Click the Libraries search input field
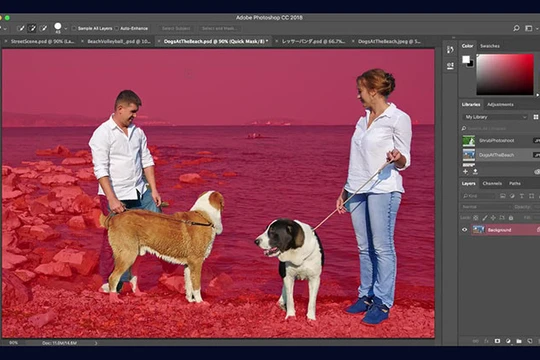 click(503, 128)
